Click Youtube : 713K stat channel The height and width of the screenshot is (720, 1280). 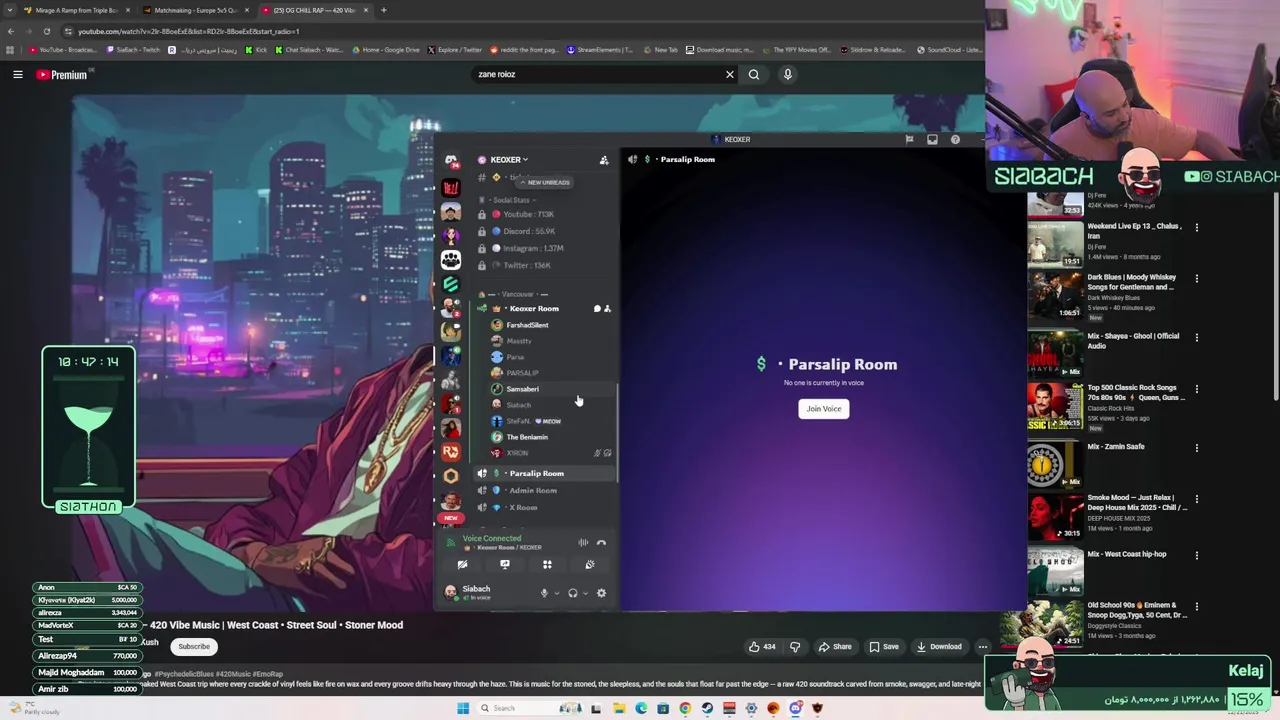546,214
